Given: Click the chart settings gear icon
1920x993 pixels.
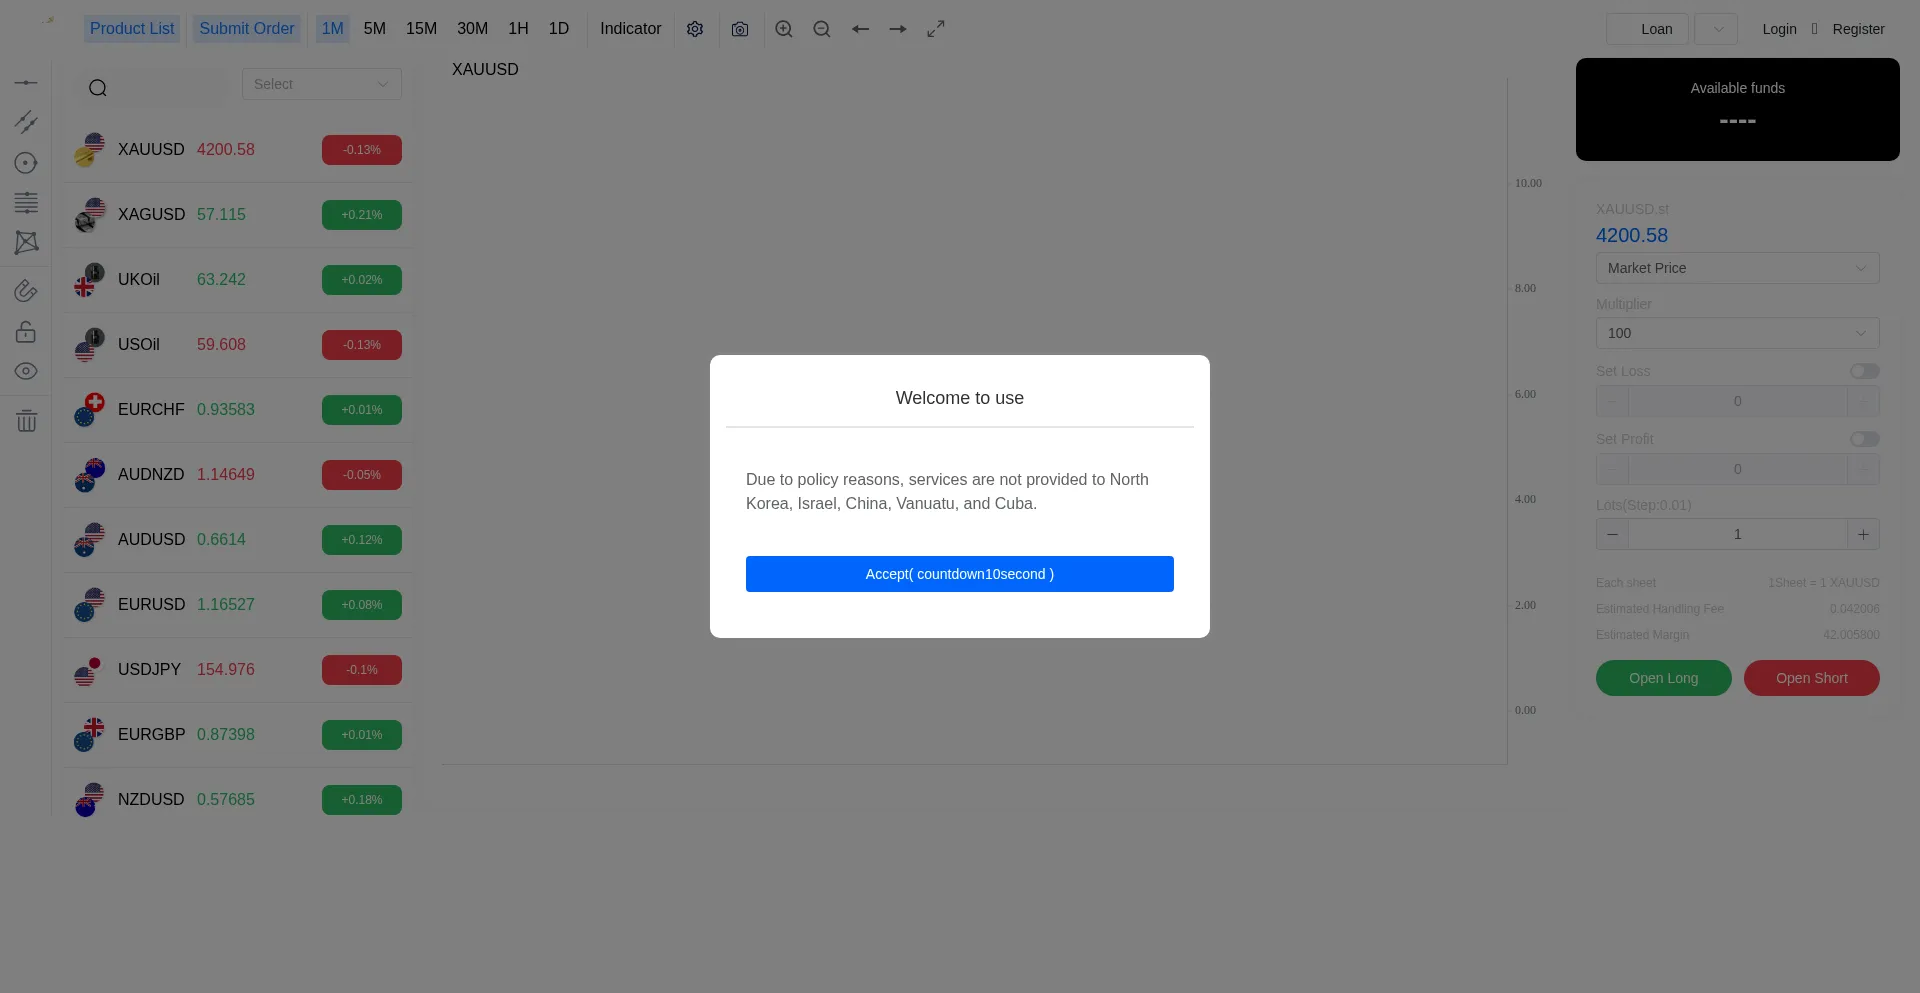Looking at the screenshot, I should click(x=695, y=29).
